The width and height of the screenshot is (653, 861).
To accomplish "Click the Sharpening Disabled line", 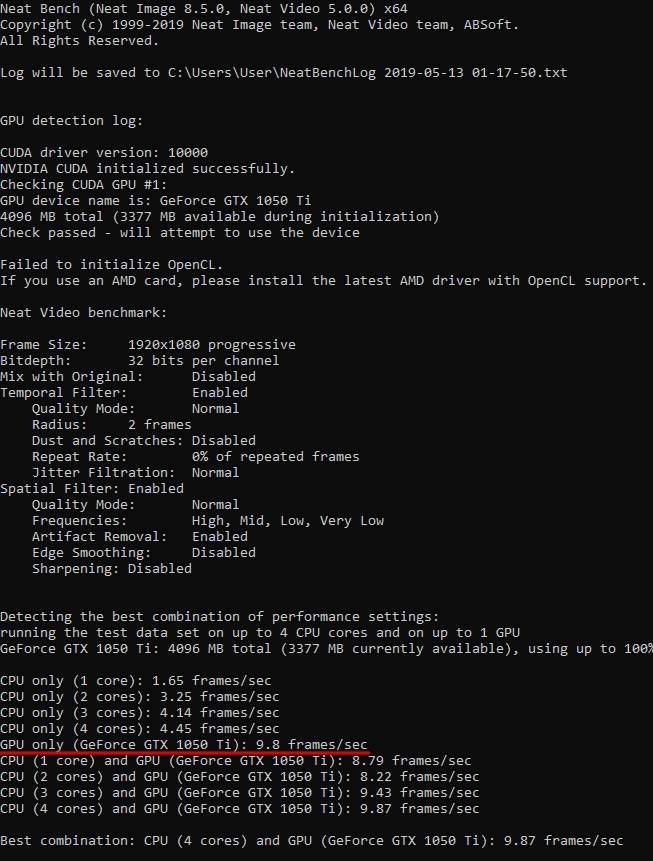I will click(x=111, y=568).
